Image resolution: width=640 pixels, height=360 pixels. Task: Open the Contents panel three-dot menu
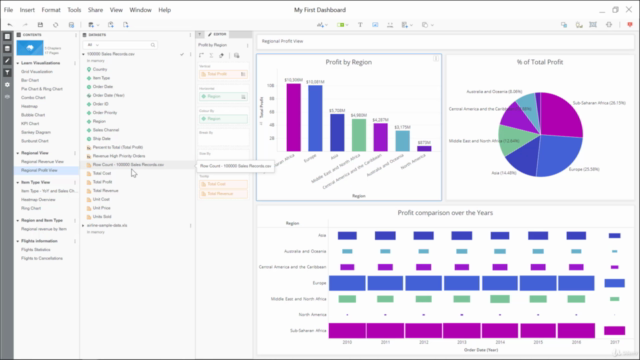(x=76, y=35)
